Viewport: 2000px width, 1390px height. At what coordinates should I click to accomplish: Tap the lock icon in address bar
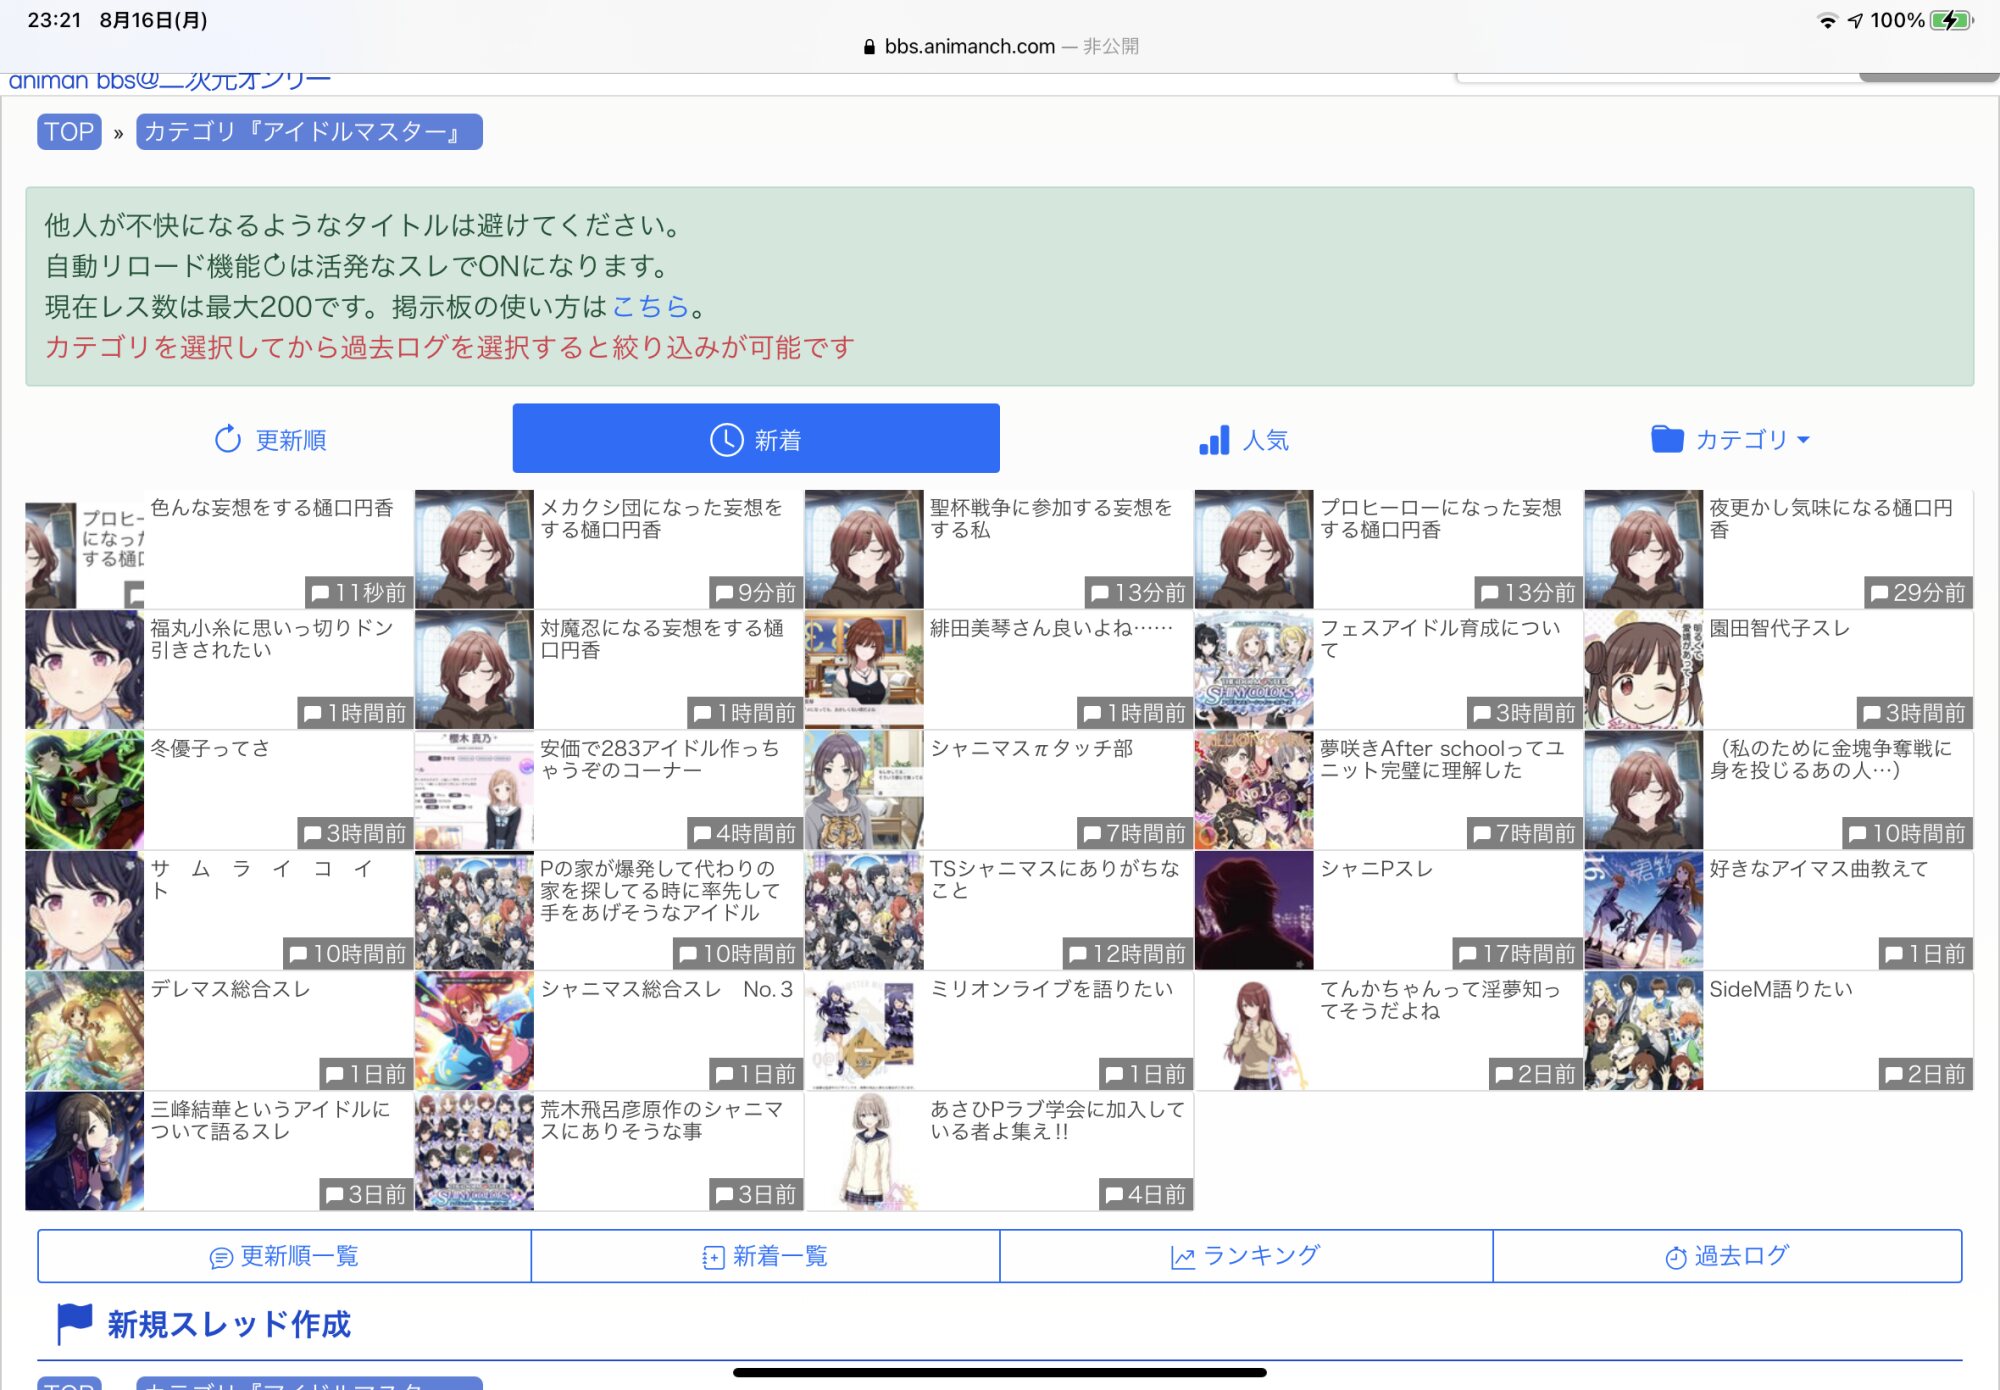click(x=869, y=47)
